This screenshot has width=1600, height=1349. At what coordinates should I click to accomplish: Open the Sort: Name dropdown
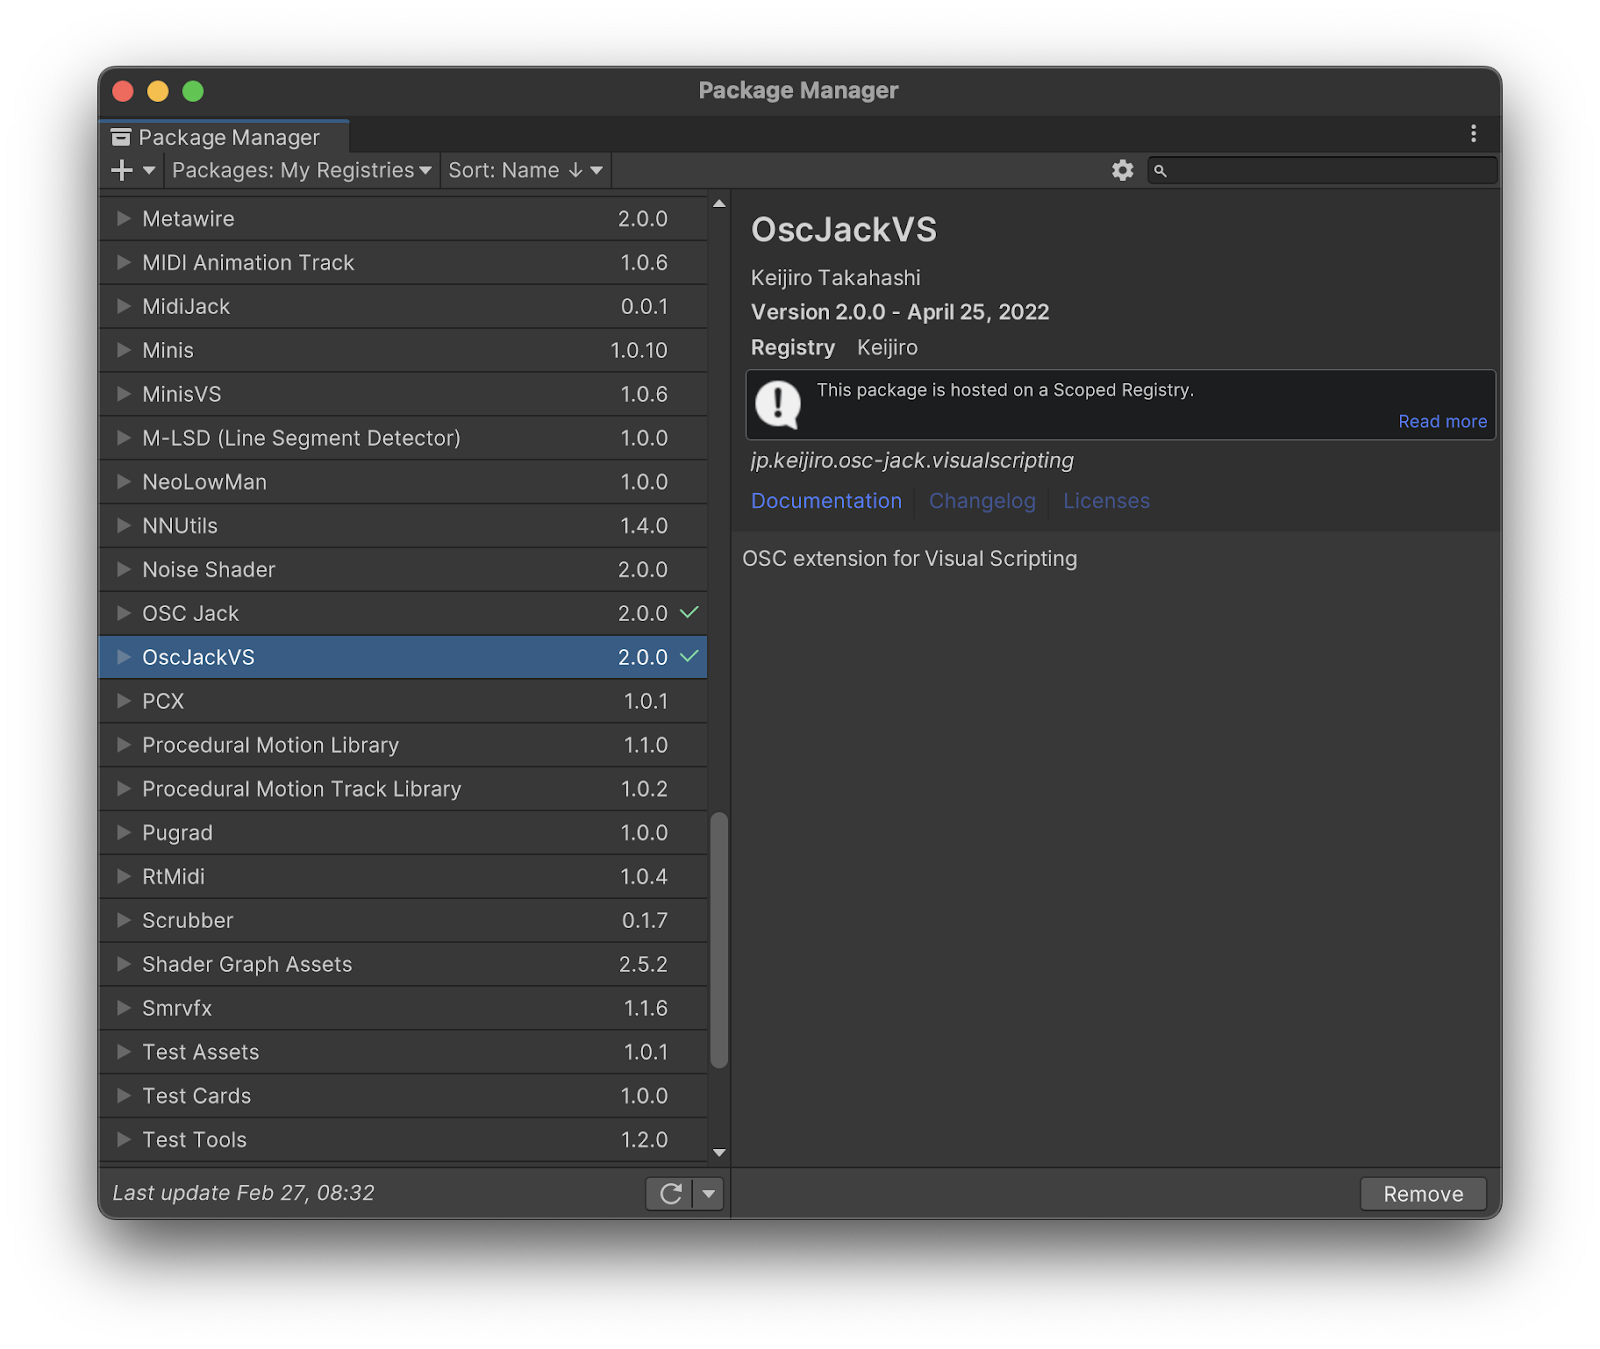click(525, 171)
